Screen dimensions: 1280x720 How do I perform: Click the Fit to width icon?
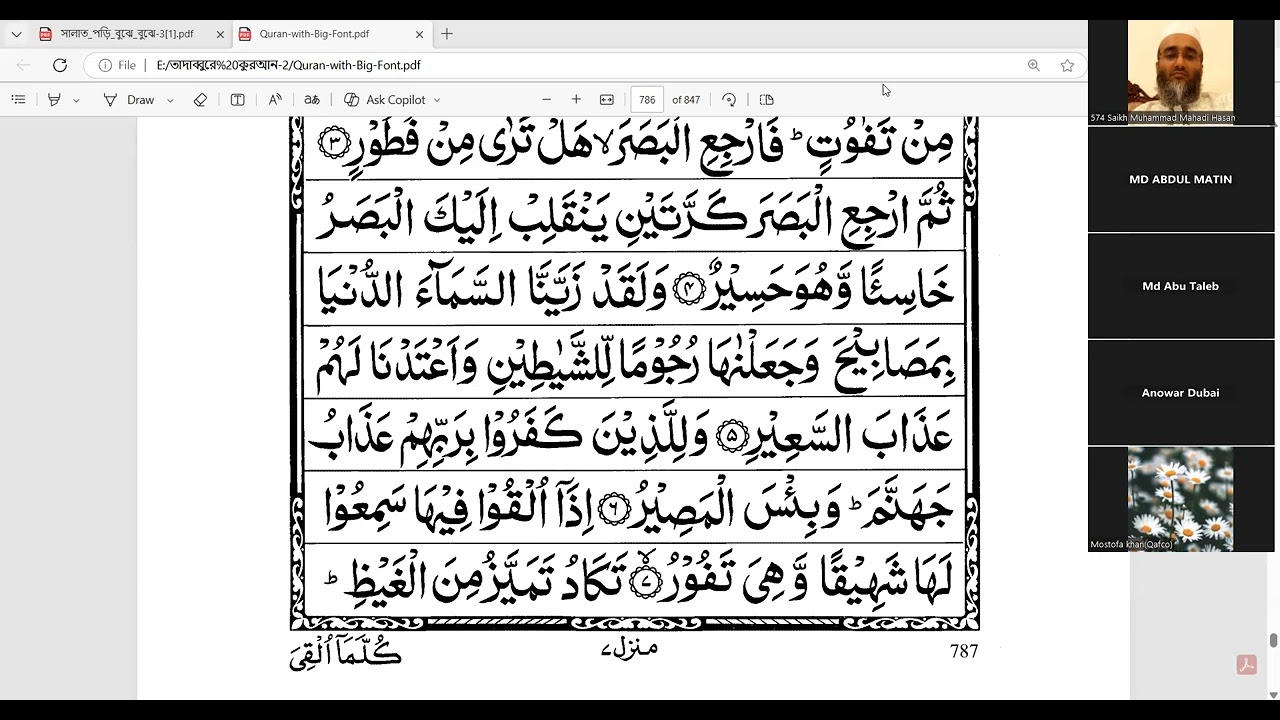606,100
